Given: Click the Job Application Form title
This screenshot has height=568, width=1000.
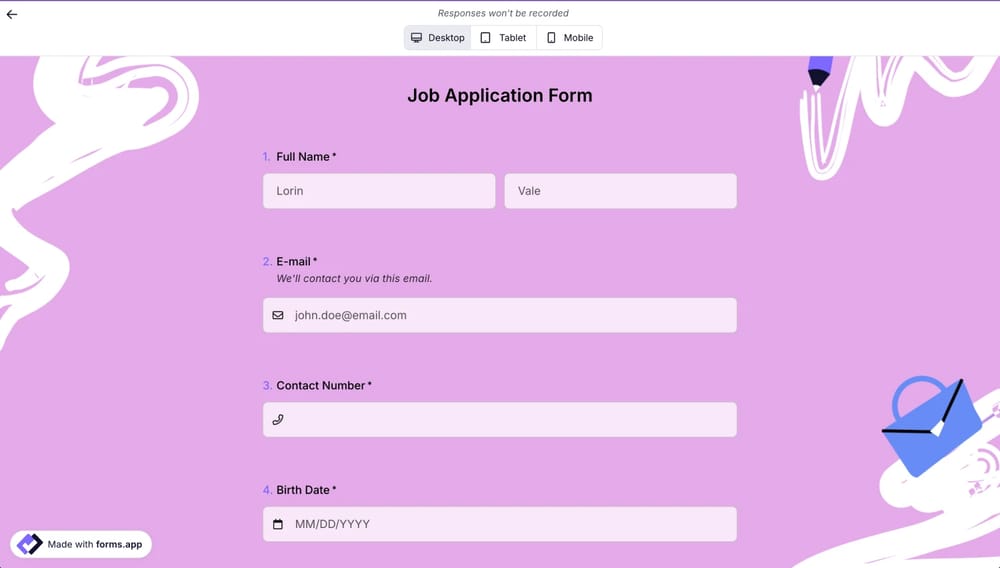Looking at the screenshot, I should point(500,96).
